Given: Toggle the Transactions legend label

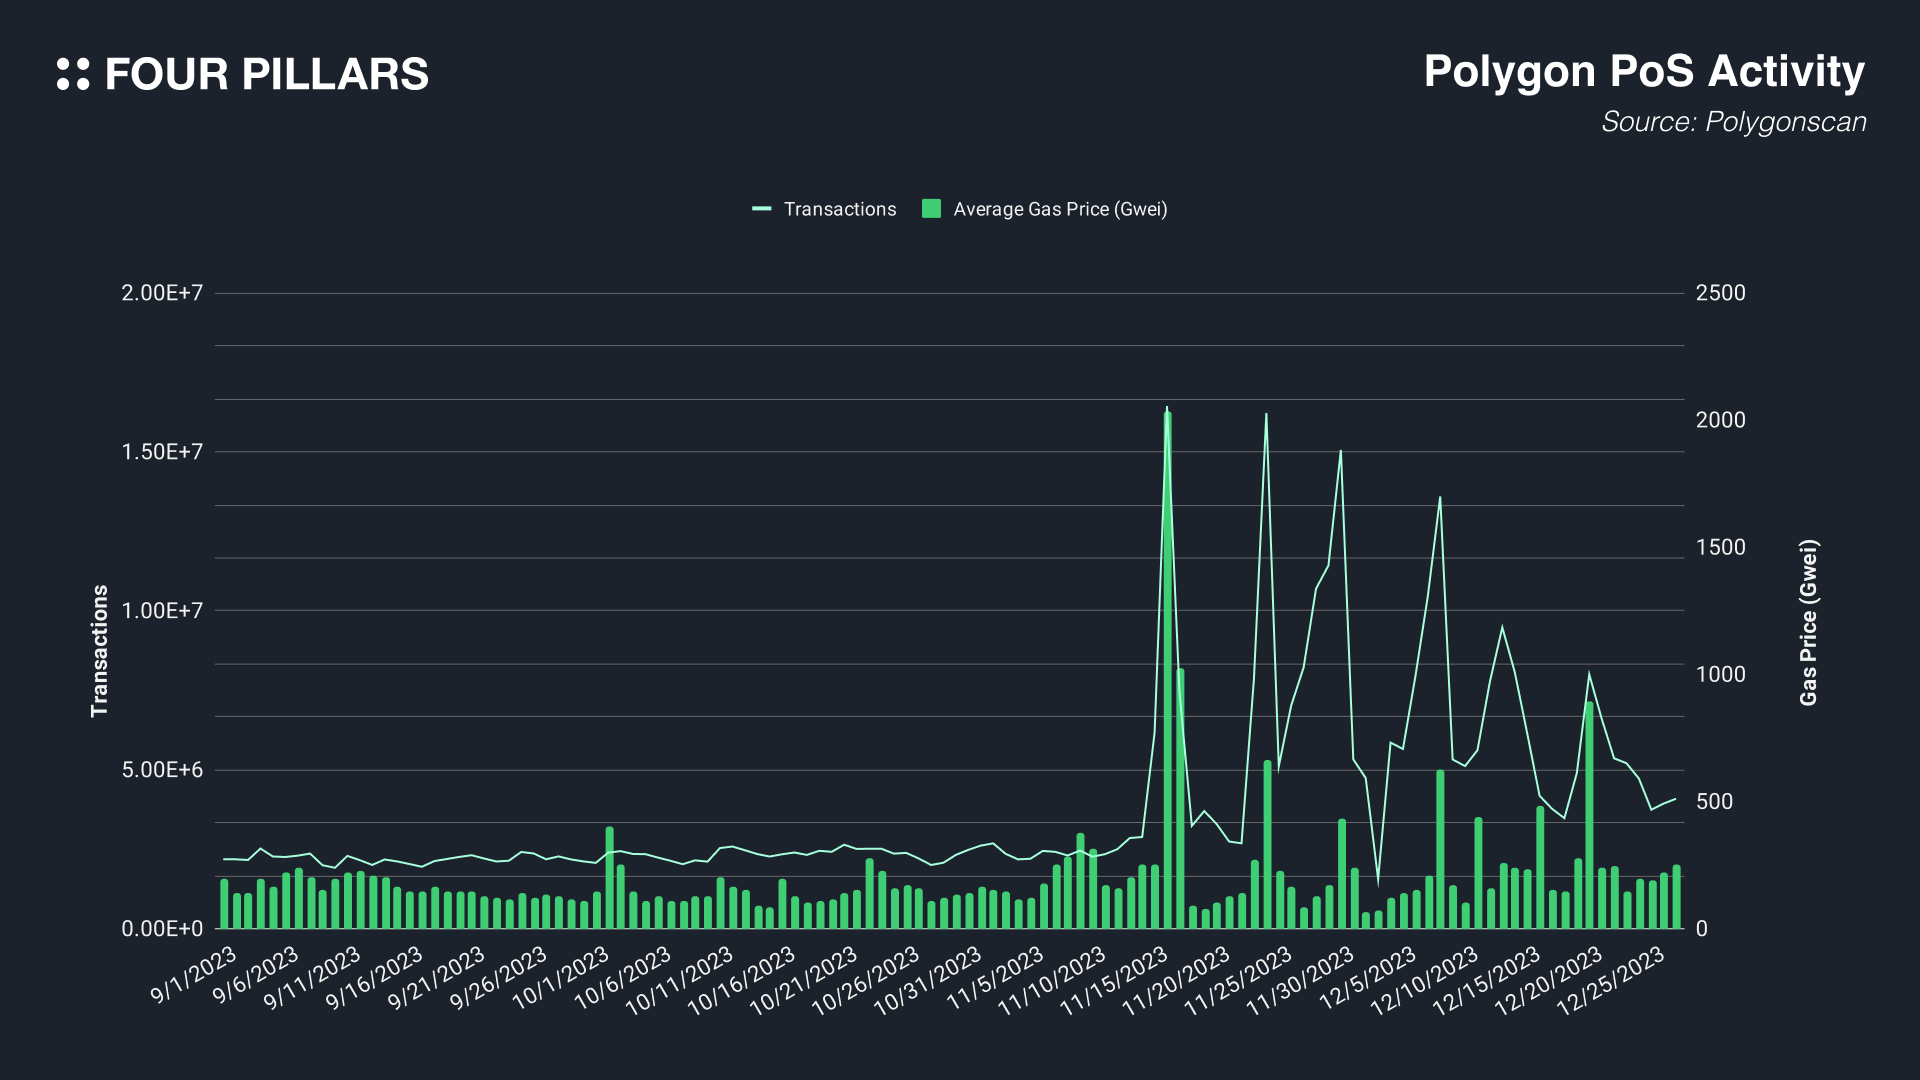Looking at the screenshot, I should 839,209.
